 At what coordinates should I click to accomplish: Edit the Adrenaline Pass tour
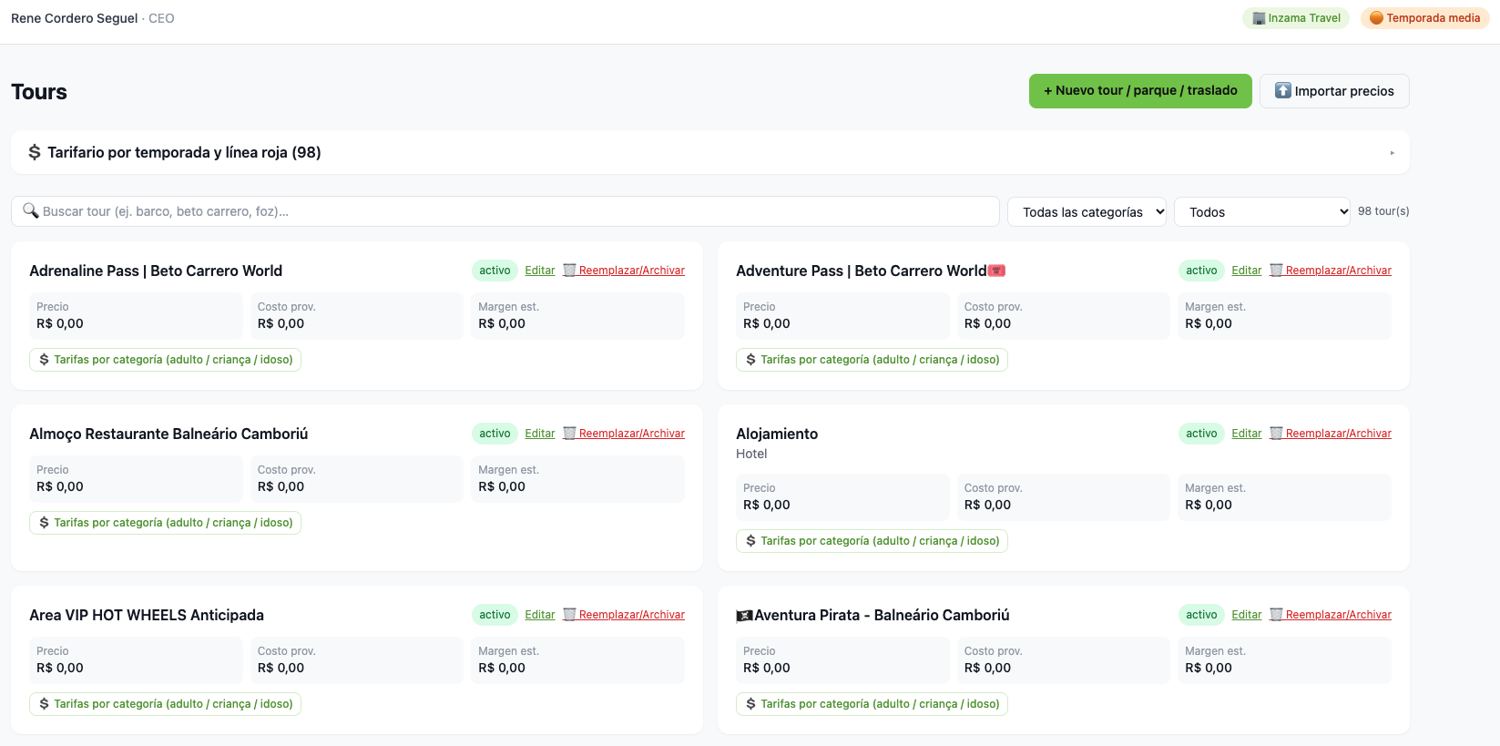click(x=540, y=270)
